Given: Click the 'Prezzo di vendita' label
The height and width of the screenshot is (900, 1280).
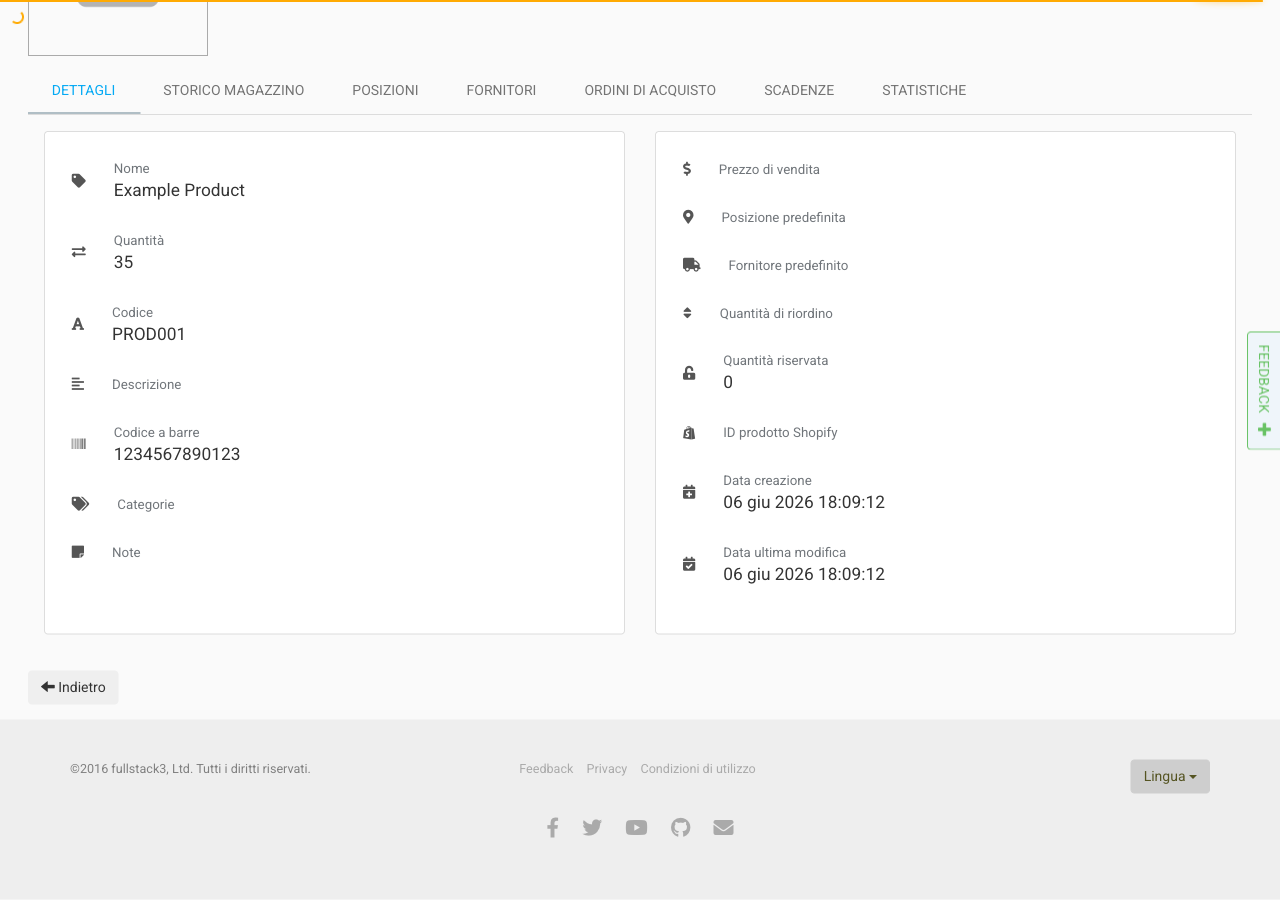Looking at the screenshot, I should [x=769, y=169].
